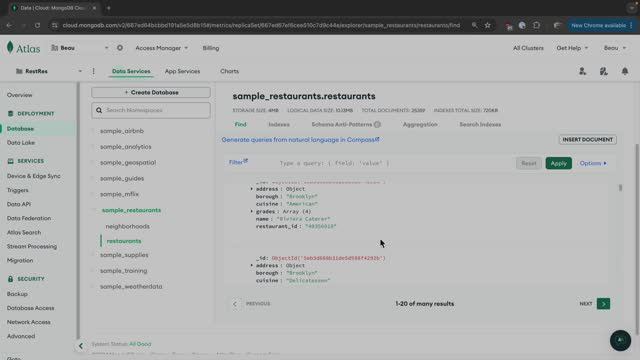Click the Create Database button

[x=151, y=93]
